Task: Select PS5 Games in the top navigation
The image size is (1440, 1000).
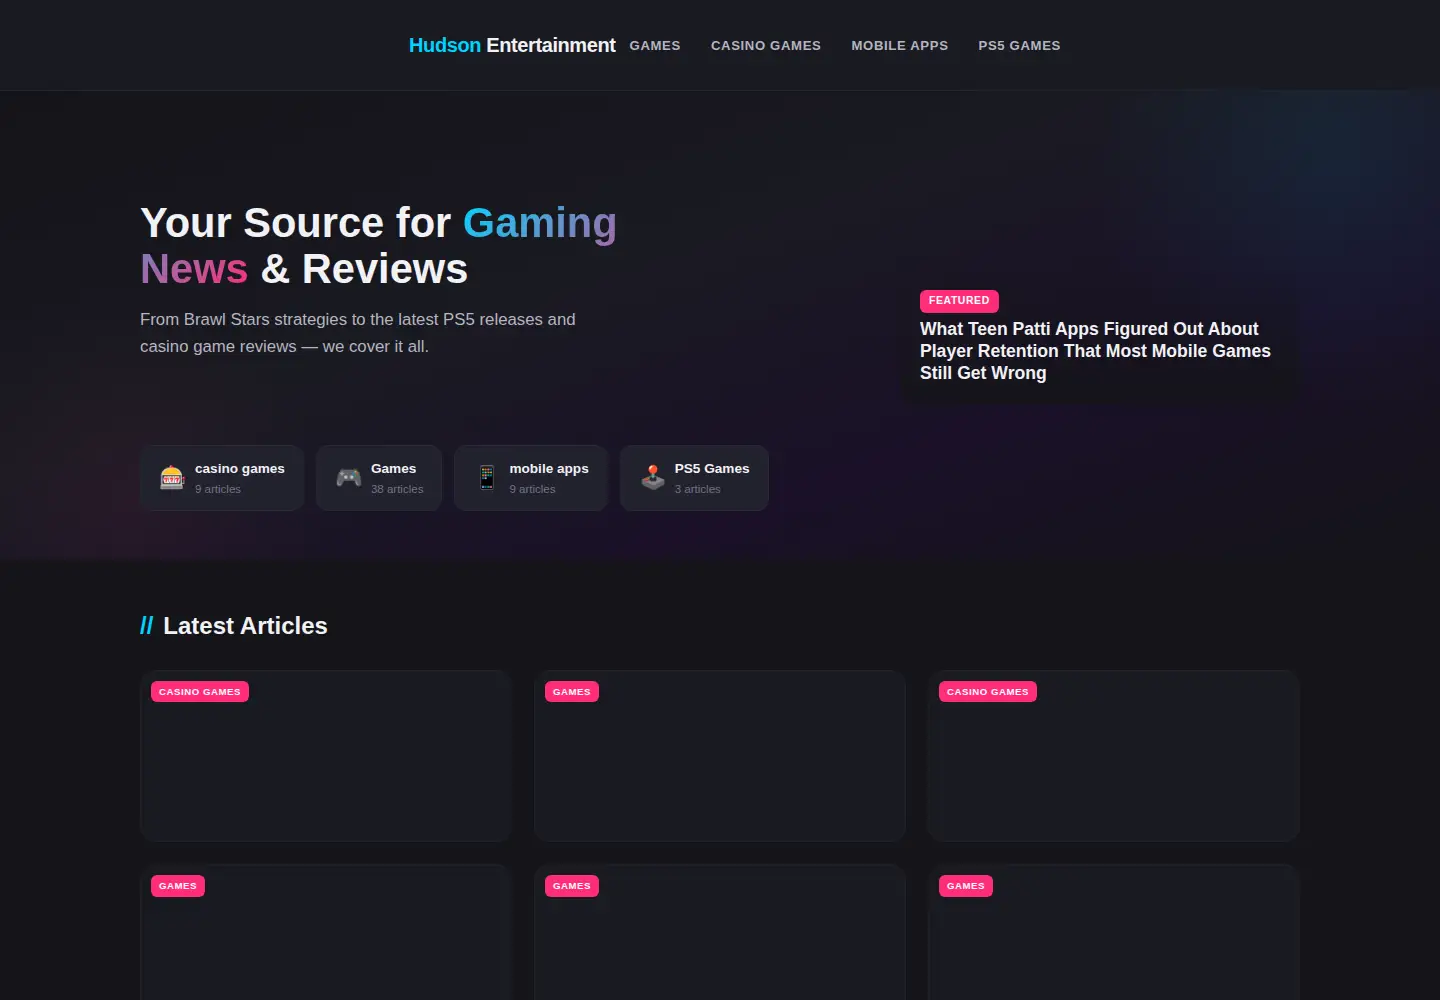Action: click(x=1019, y=46)
